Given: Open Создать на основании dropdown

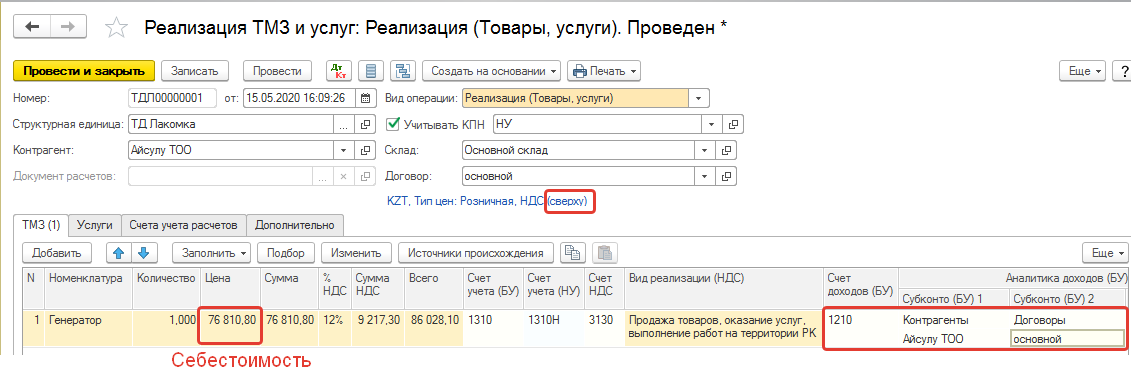Looking at the screenshot, I should coord(491,71).
